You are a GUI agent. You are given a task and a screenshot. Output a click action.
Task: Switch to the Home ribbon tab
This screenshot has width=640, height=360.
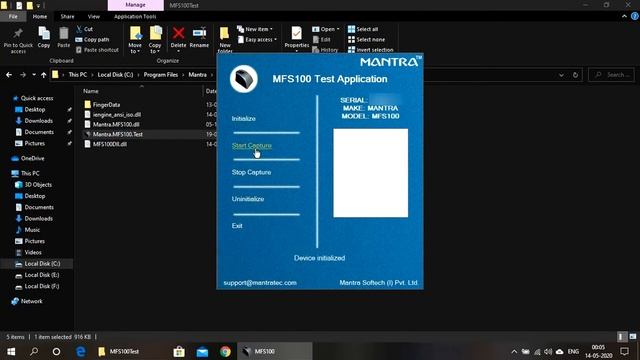pos(40,16)
